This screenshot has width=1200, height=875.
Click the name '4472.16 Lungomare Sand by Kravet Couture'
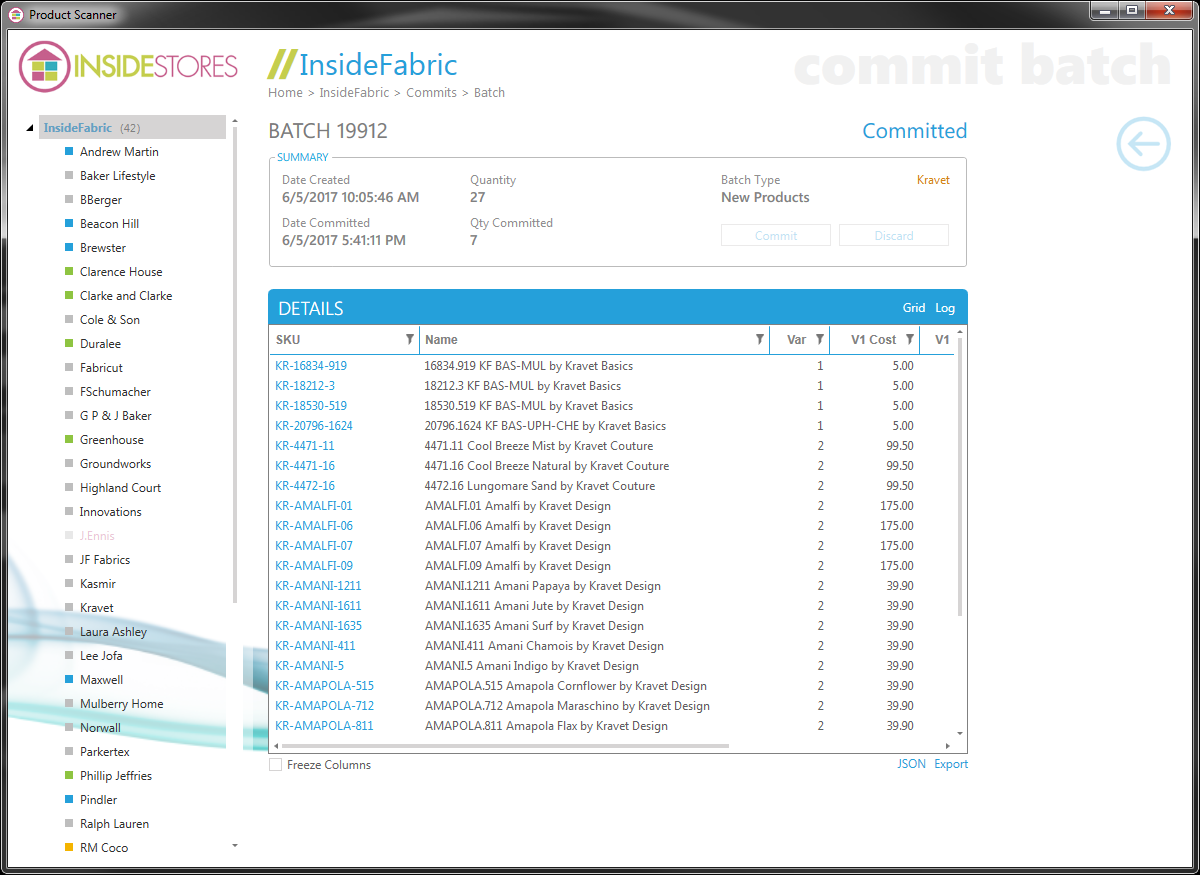(x=540, y=486)
